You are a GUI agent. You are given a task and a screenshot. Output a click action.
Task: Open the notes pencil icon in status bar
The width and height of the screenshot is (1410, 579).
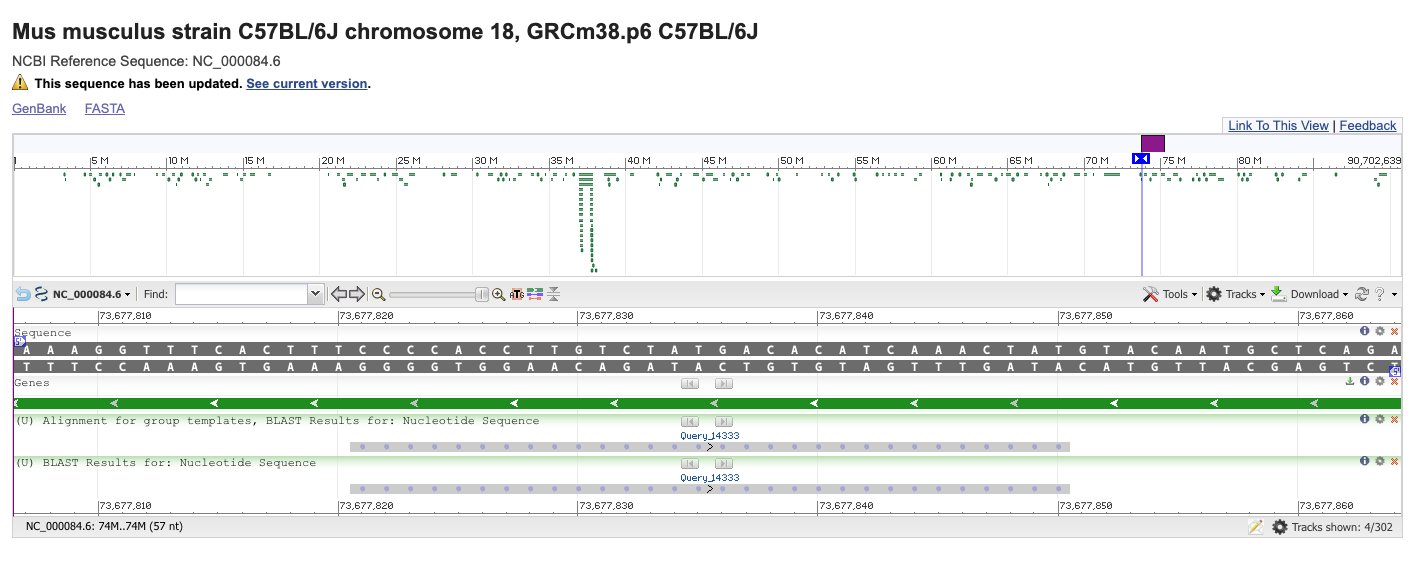click(x=1255, y=526)
